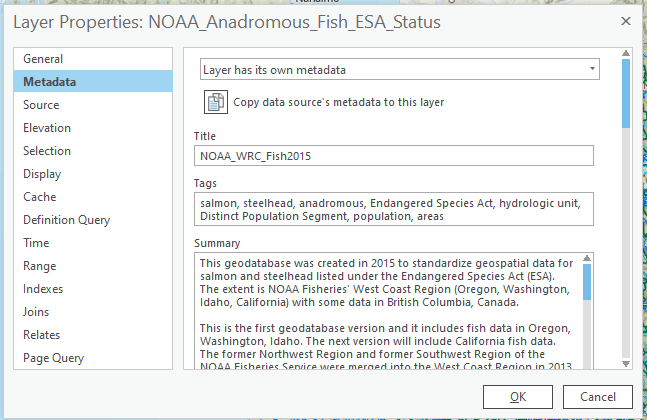The image size is (647, 420).
Task: Click the Summary box scroll up arrow
Action: (587, 258)
